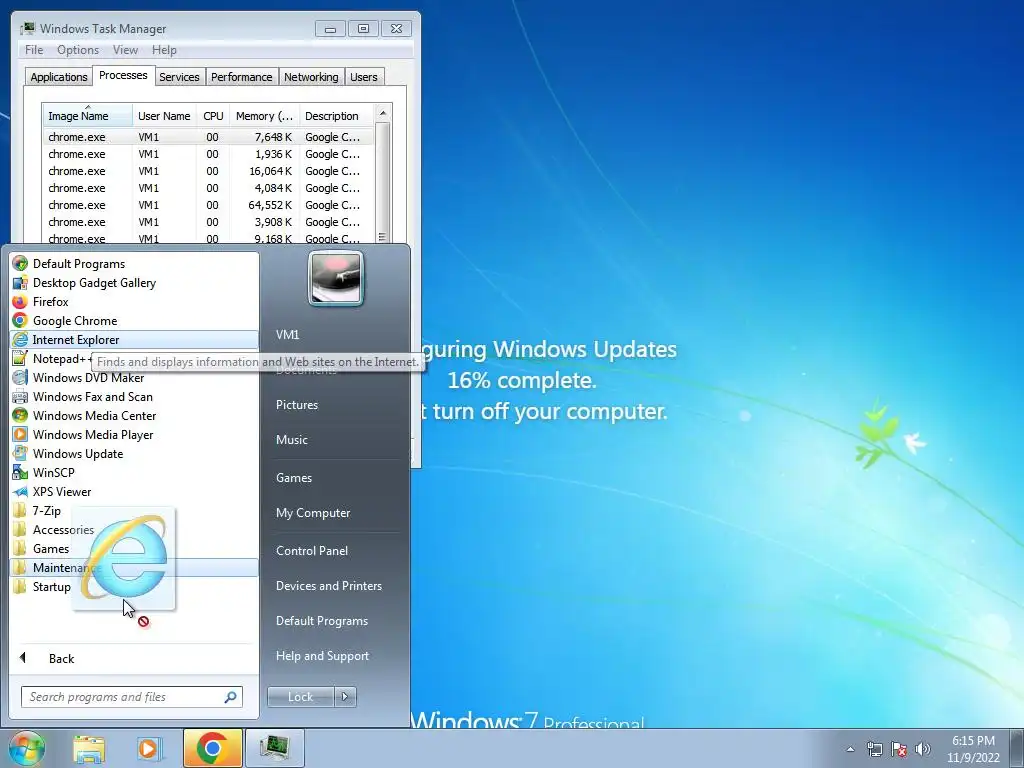1024x768 pixels.
Task: Sort by the CPU column header
Action: coord(213,116)
